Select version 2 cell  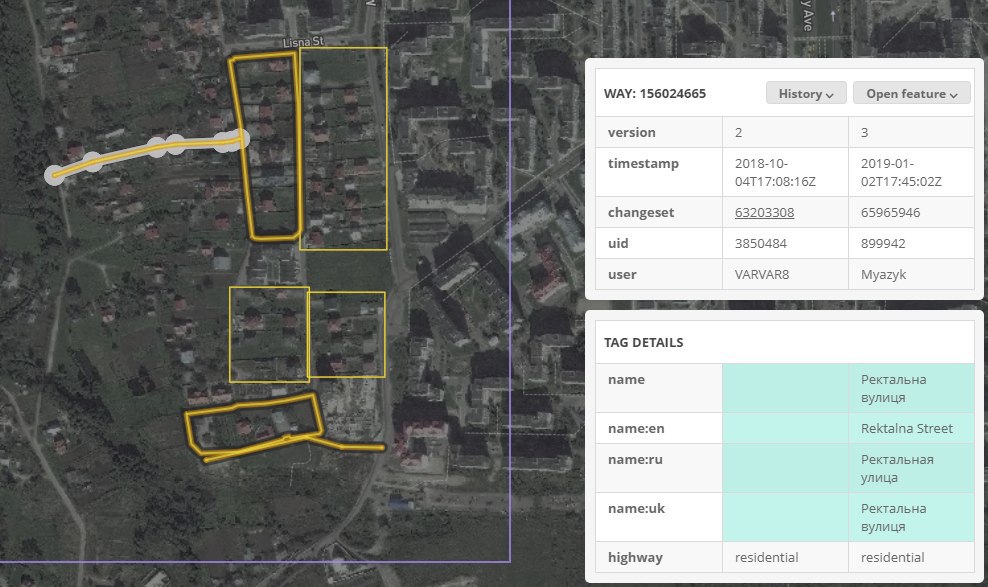tap(785, 132)
